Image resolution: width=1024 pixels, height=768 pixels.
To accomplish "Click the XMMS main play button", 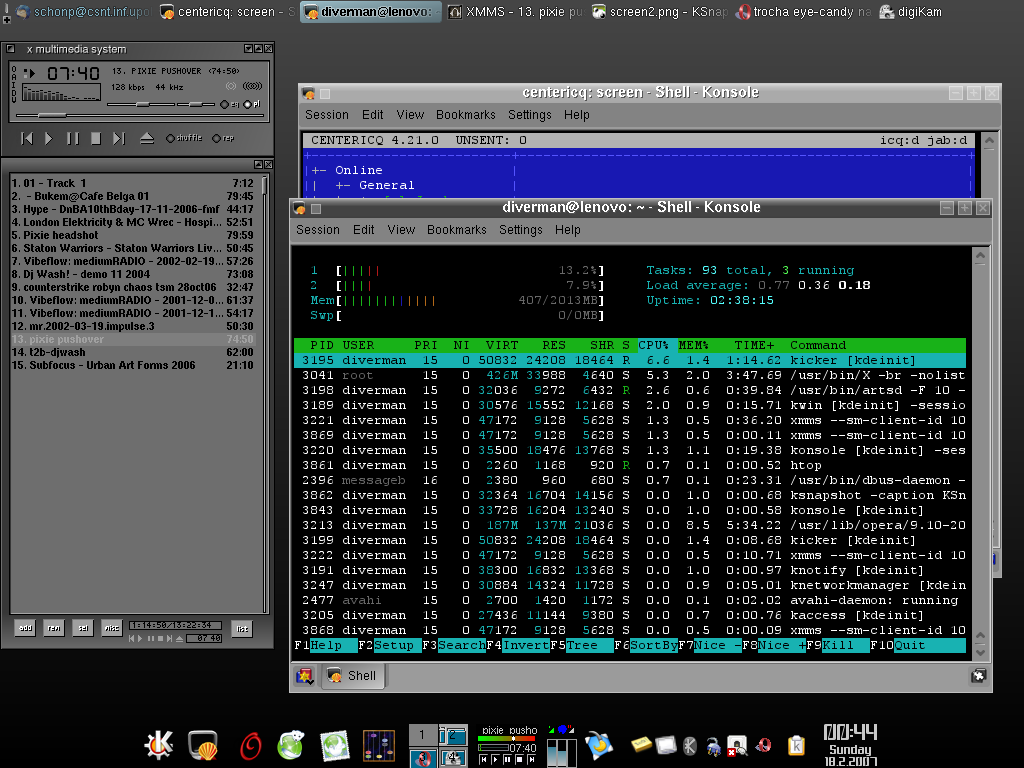I will [48, 138].
